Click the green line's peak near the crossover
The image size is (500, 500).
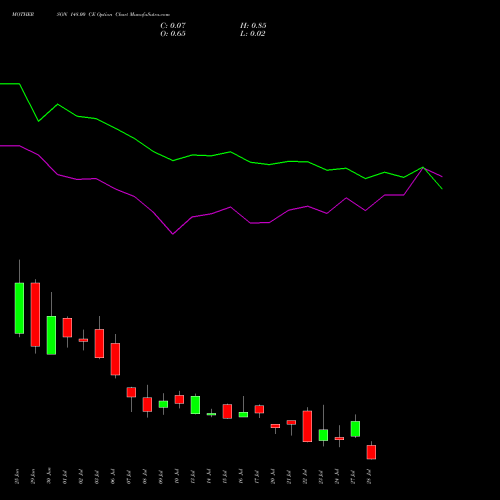point(423,167)
